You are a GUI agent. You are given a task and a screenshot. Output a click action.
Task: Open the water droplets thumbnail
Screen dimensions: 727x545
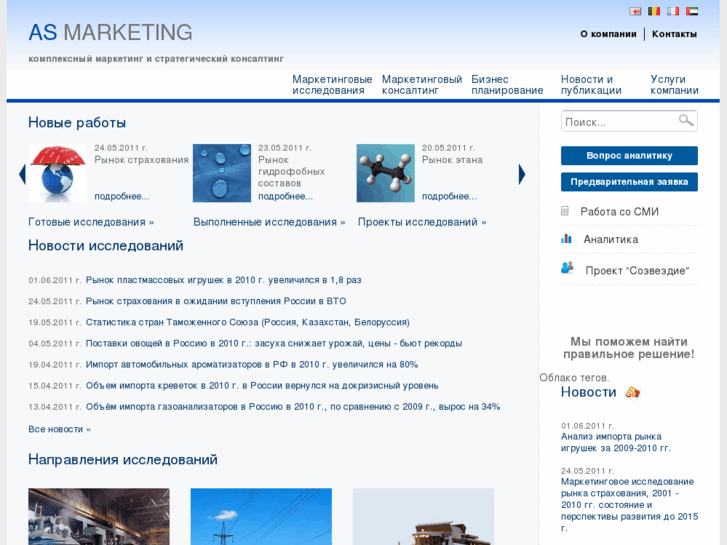222,173
